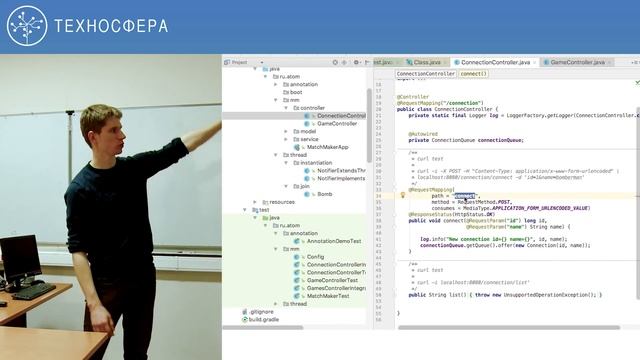Open the Project panel gear settings
Image resolution: width=640 pixels, height=360 pixels.
point(356,62)
